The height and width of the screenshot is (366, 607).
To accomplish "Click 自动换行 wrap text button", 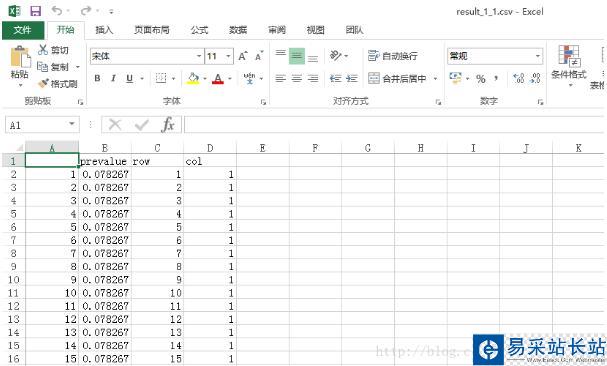I will 393,56.
